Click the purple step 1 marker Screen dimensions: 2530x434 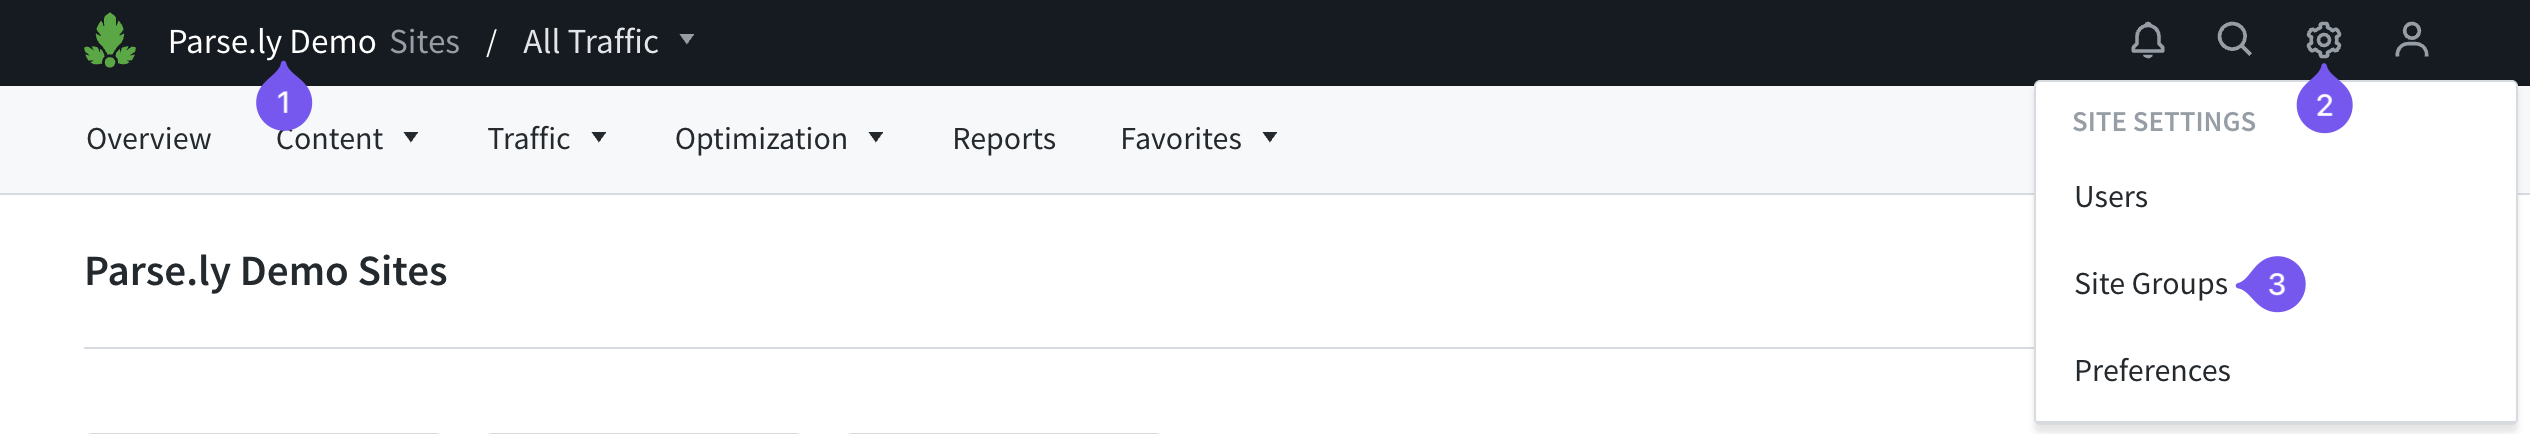click(x=284, y=103)
